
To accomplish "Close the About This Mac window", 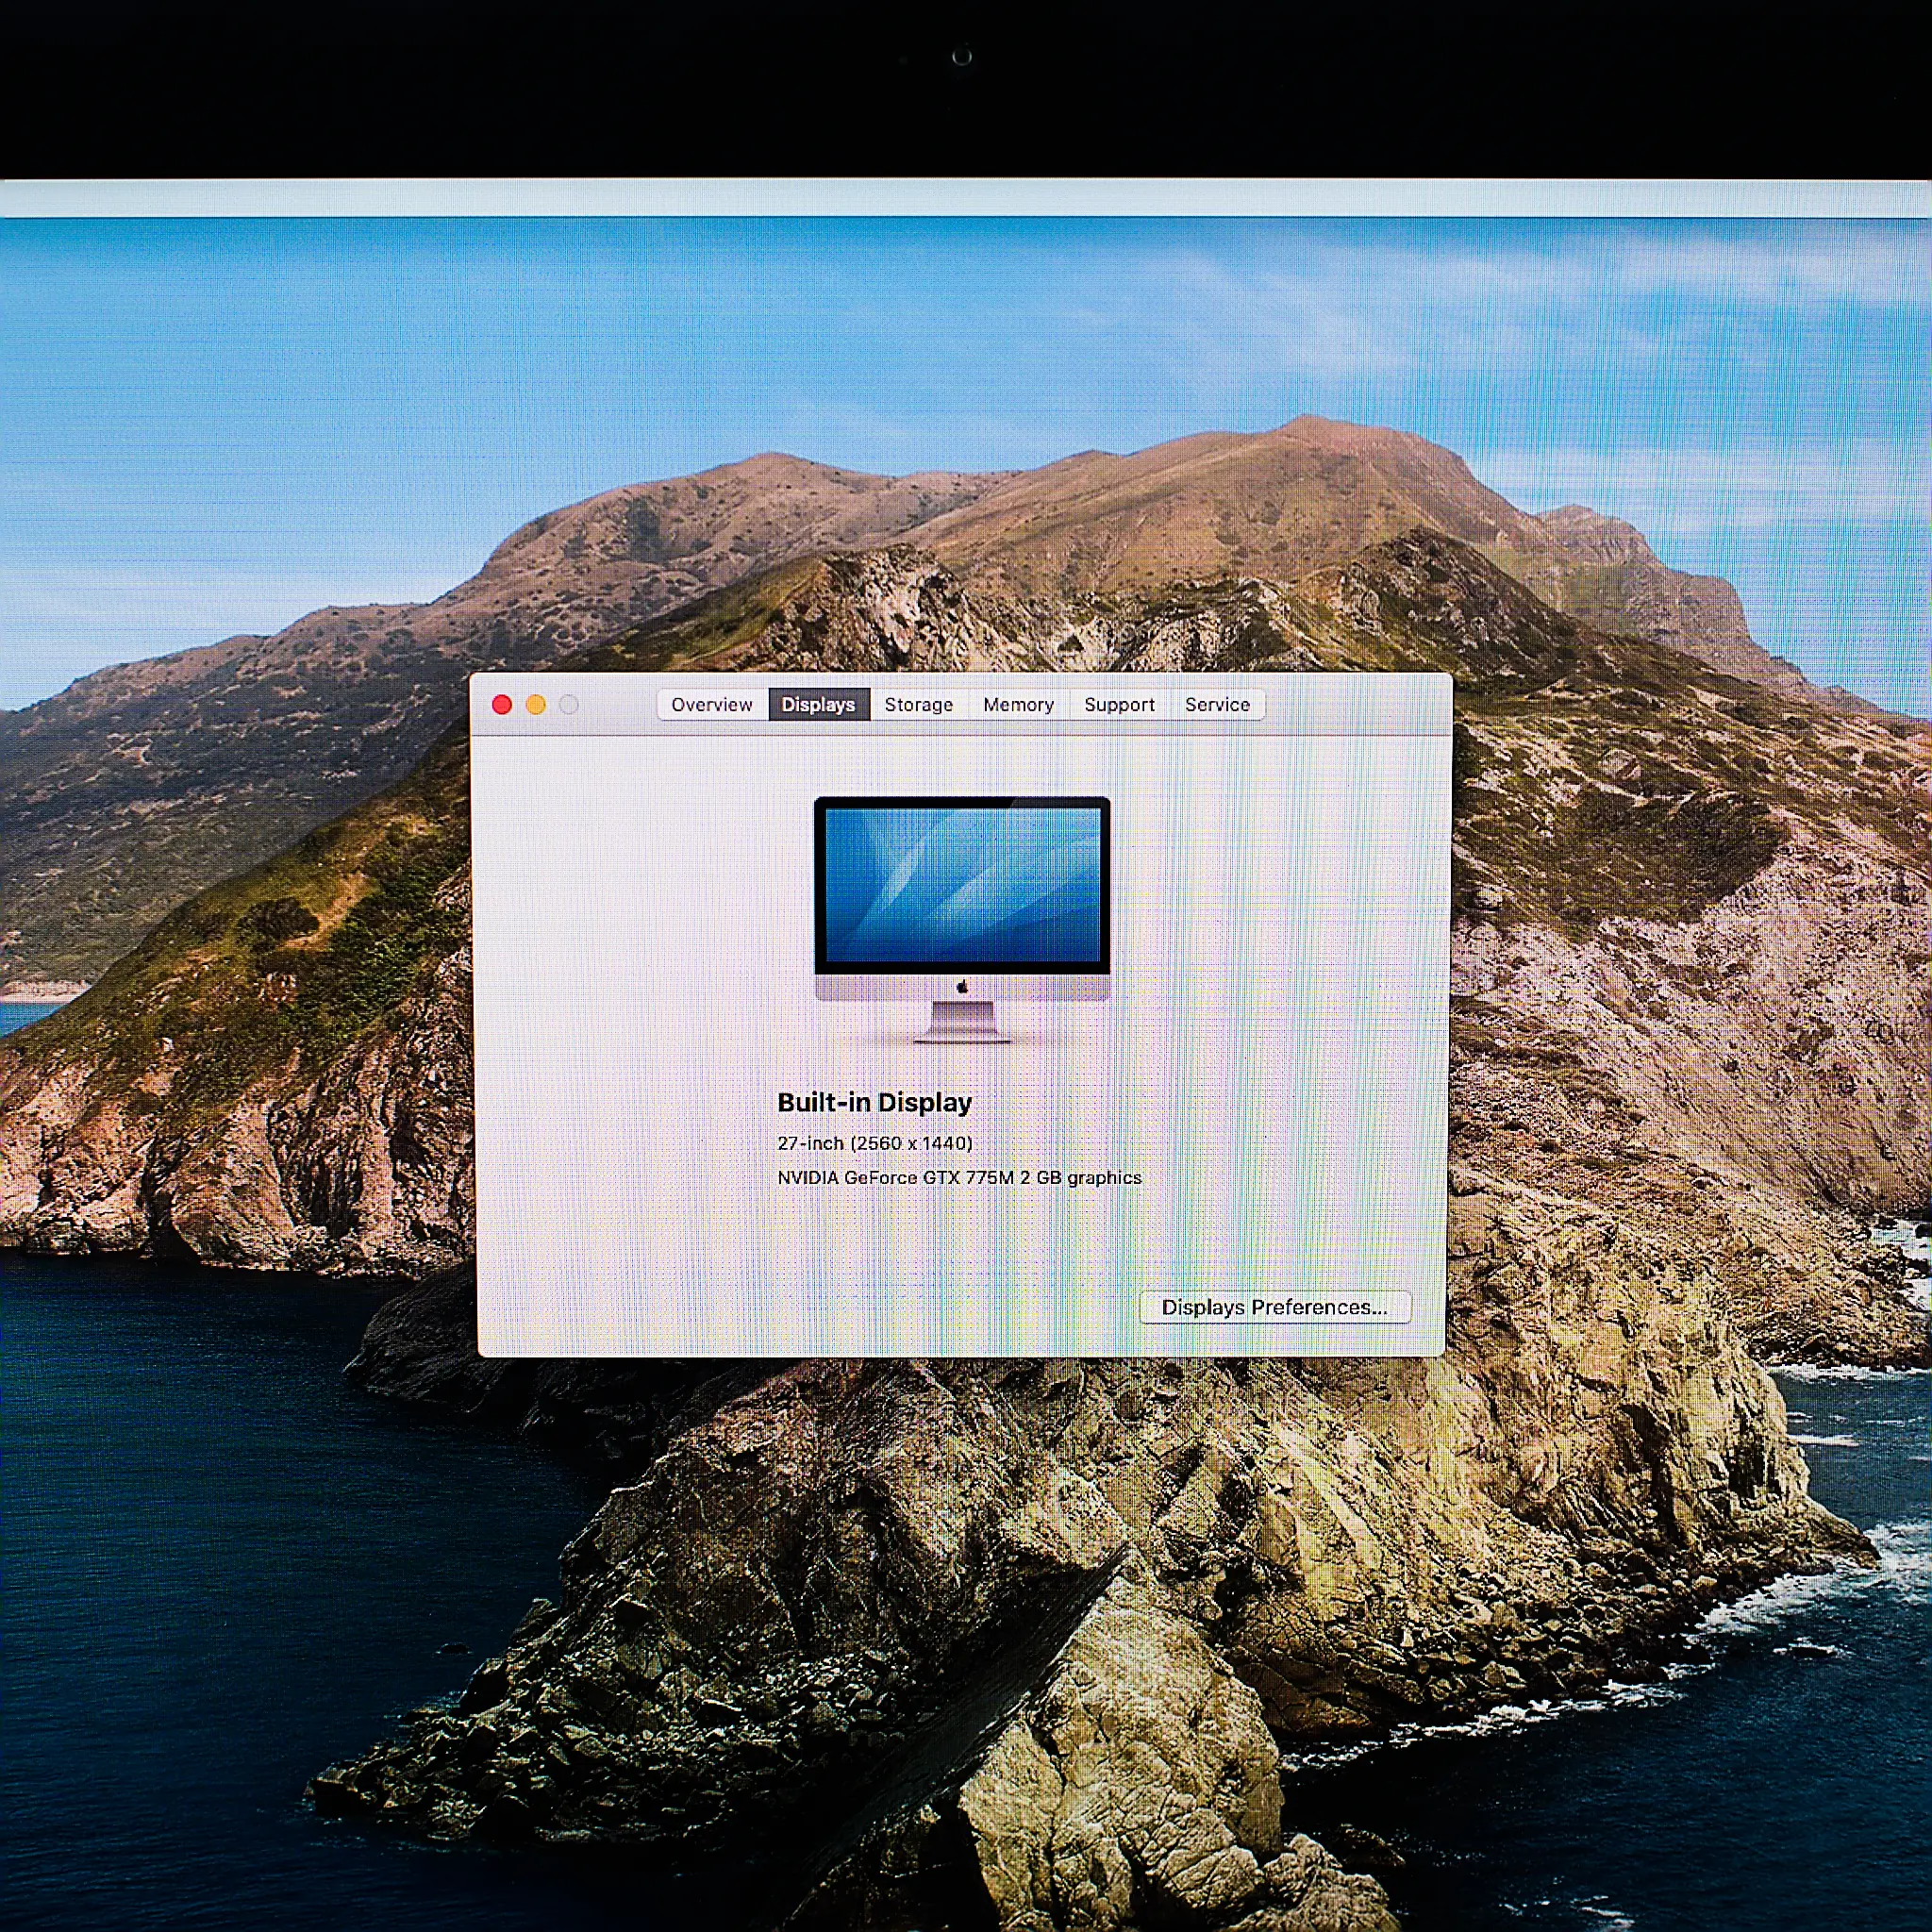I will click(x=502, y=705).
